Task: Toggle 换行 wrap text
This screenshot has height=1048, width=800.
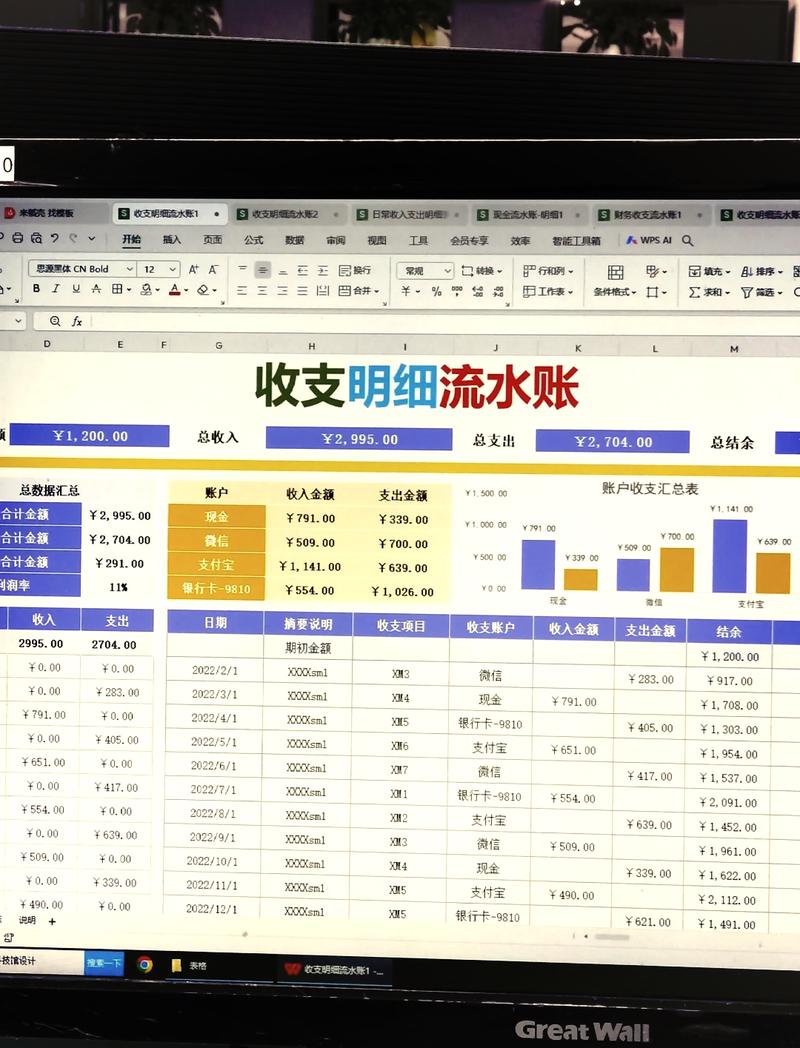Action: [355, 270]
